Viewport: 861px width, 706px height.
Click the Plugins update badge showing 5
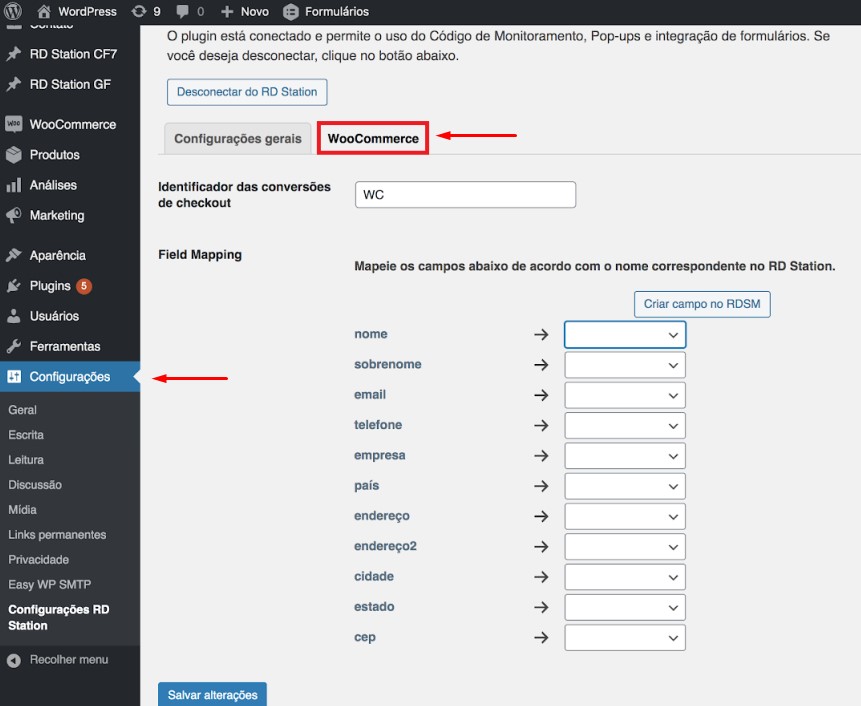pyautogui.click(x=84, y=286)
